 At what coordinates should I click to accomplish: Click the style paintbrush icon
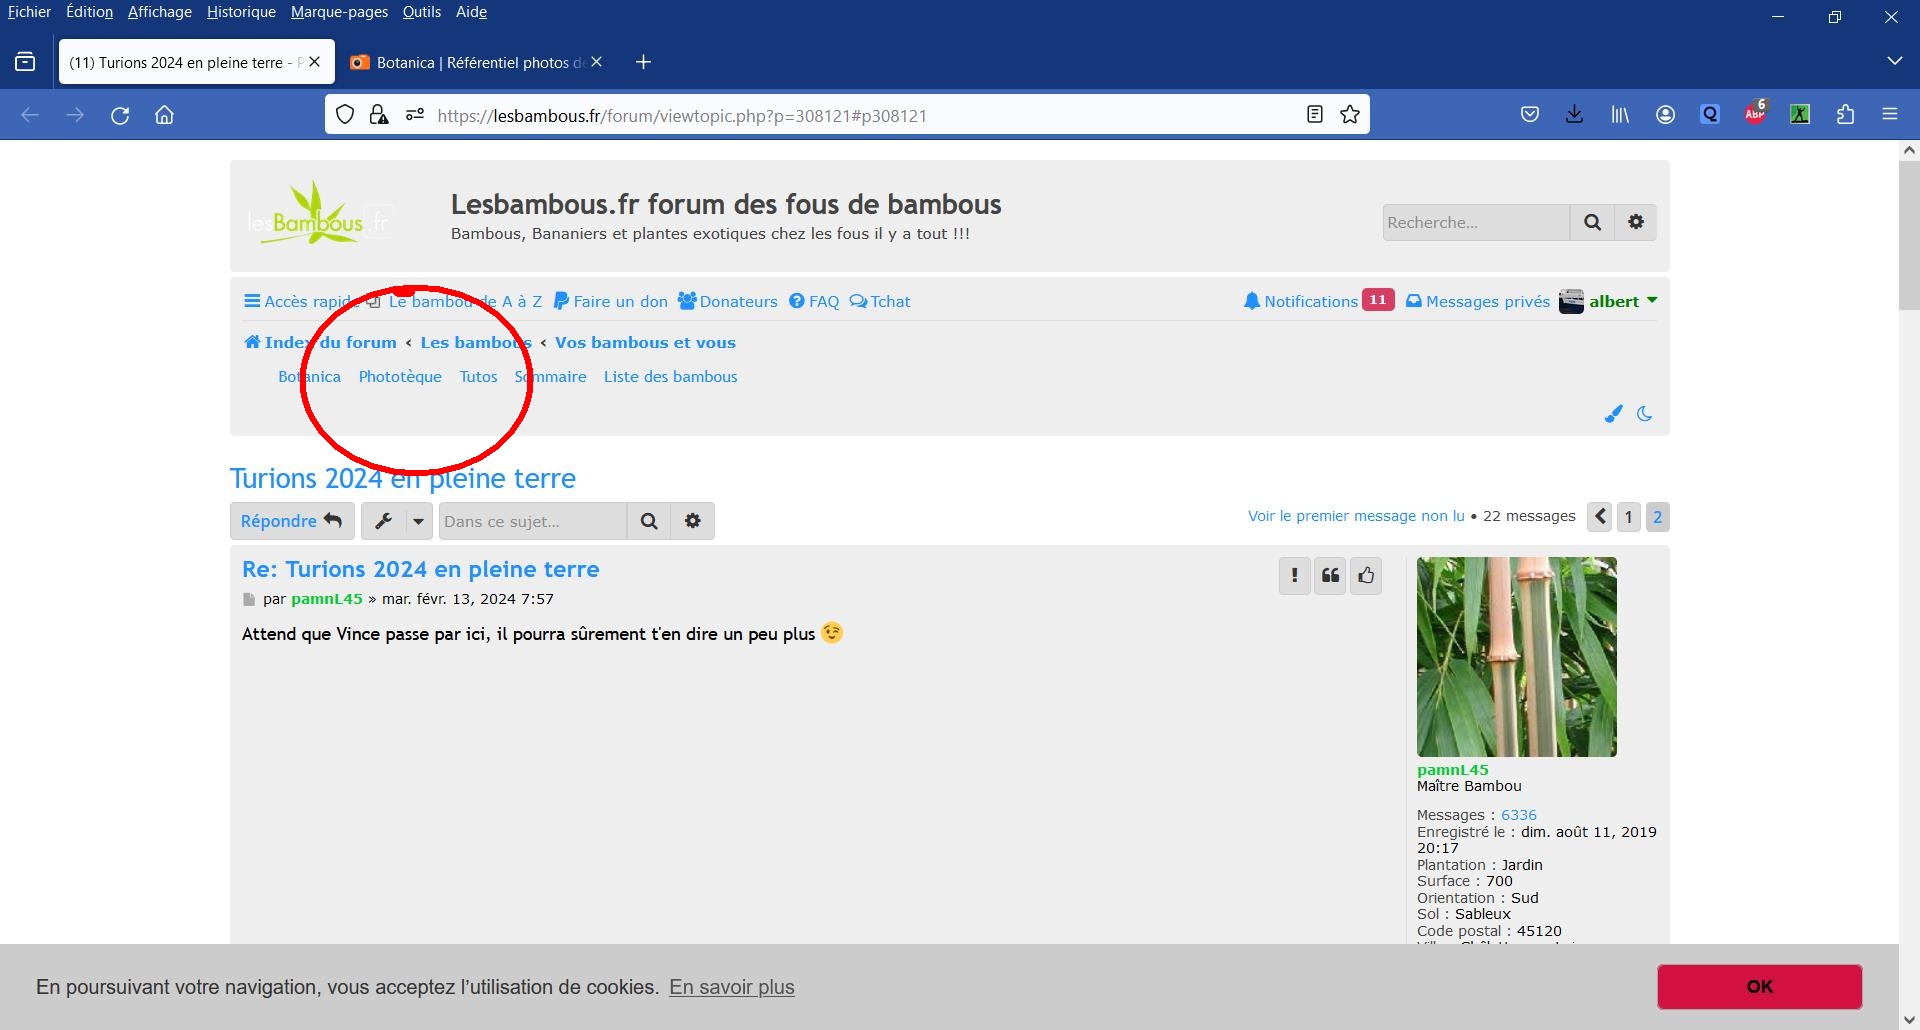tap(1613, 413)
